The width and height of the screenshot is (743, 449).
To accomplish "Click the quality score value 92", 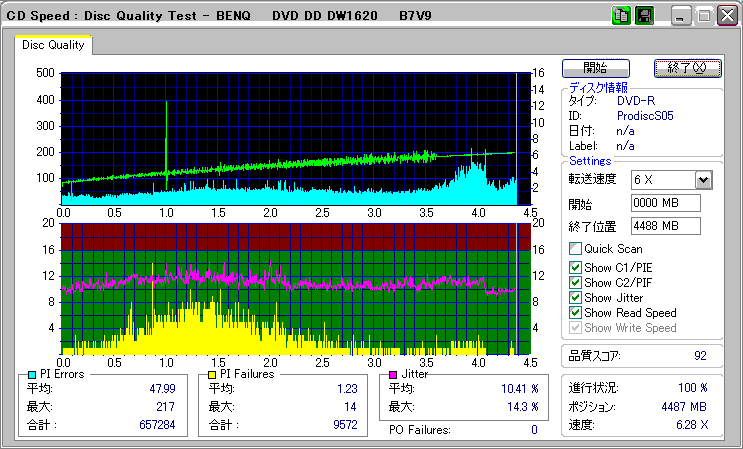I will (x=700, y=356).
